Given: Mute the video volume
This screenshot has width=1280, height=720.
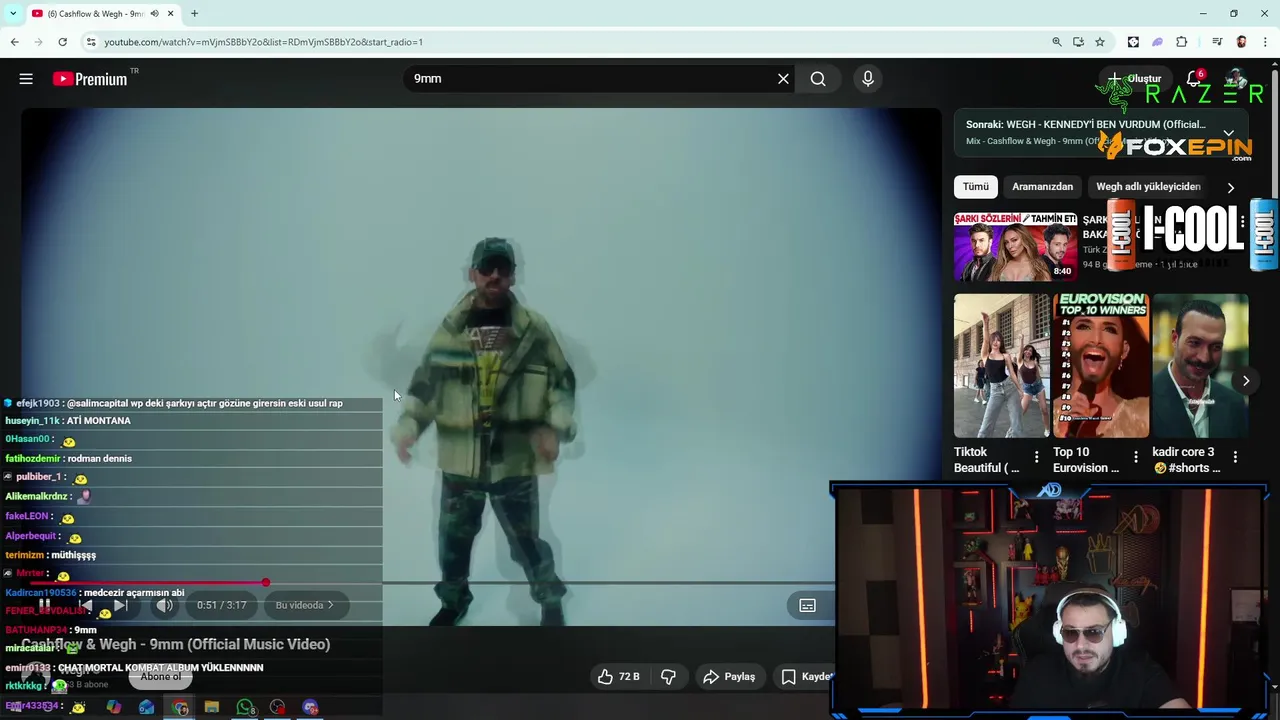Looking at the screenshot, I should click(x=165, y=605).
